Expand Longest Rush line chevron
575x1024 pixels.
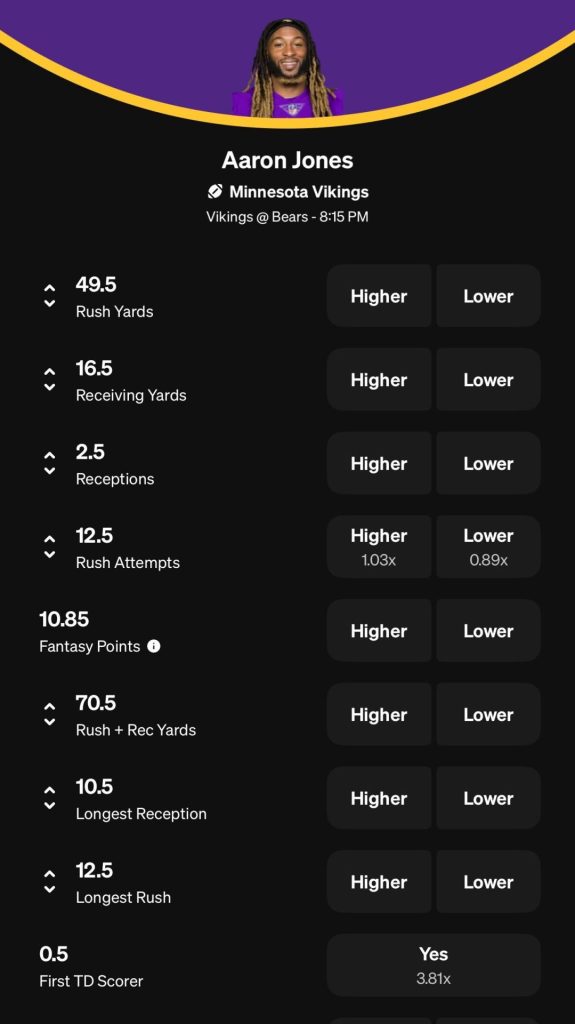click(49, 881)
